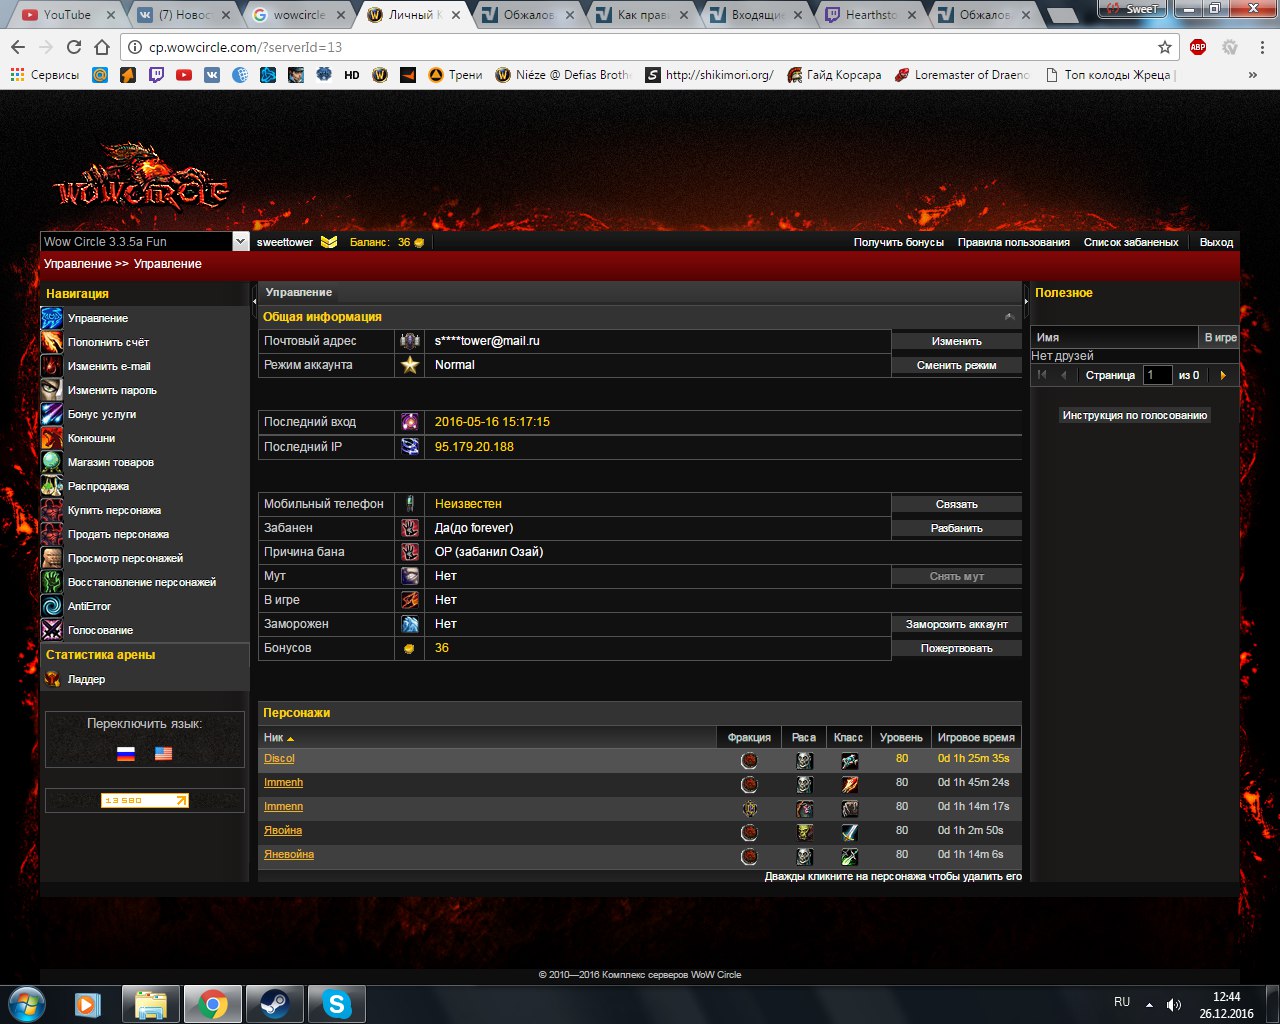The height and width of the screenshot is (1024, 1280).
Task: Click the Голосование icon in sidebar
Action: click(52, 630)
